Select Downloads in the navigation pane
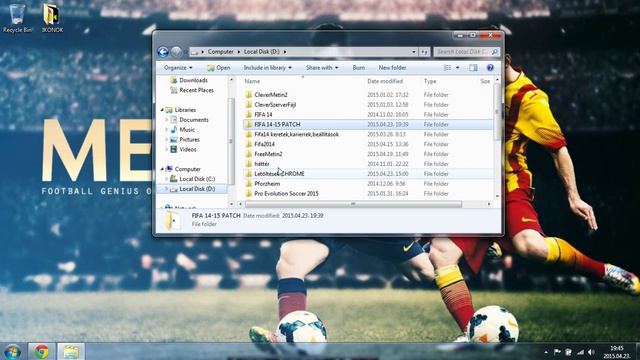 click(193, 80)
